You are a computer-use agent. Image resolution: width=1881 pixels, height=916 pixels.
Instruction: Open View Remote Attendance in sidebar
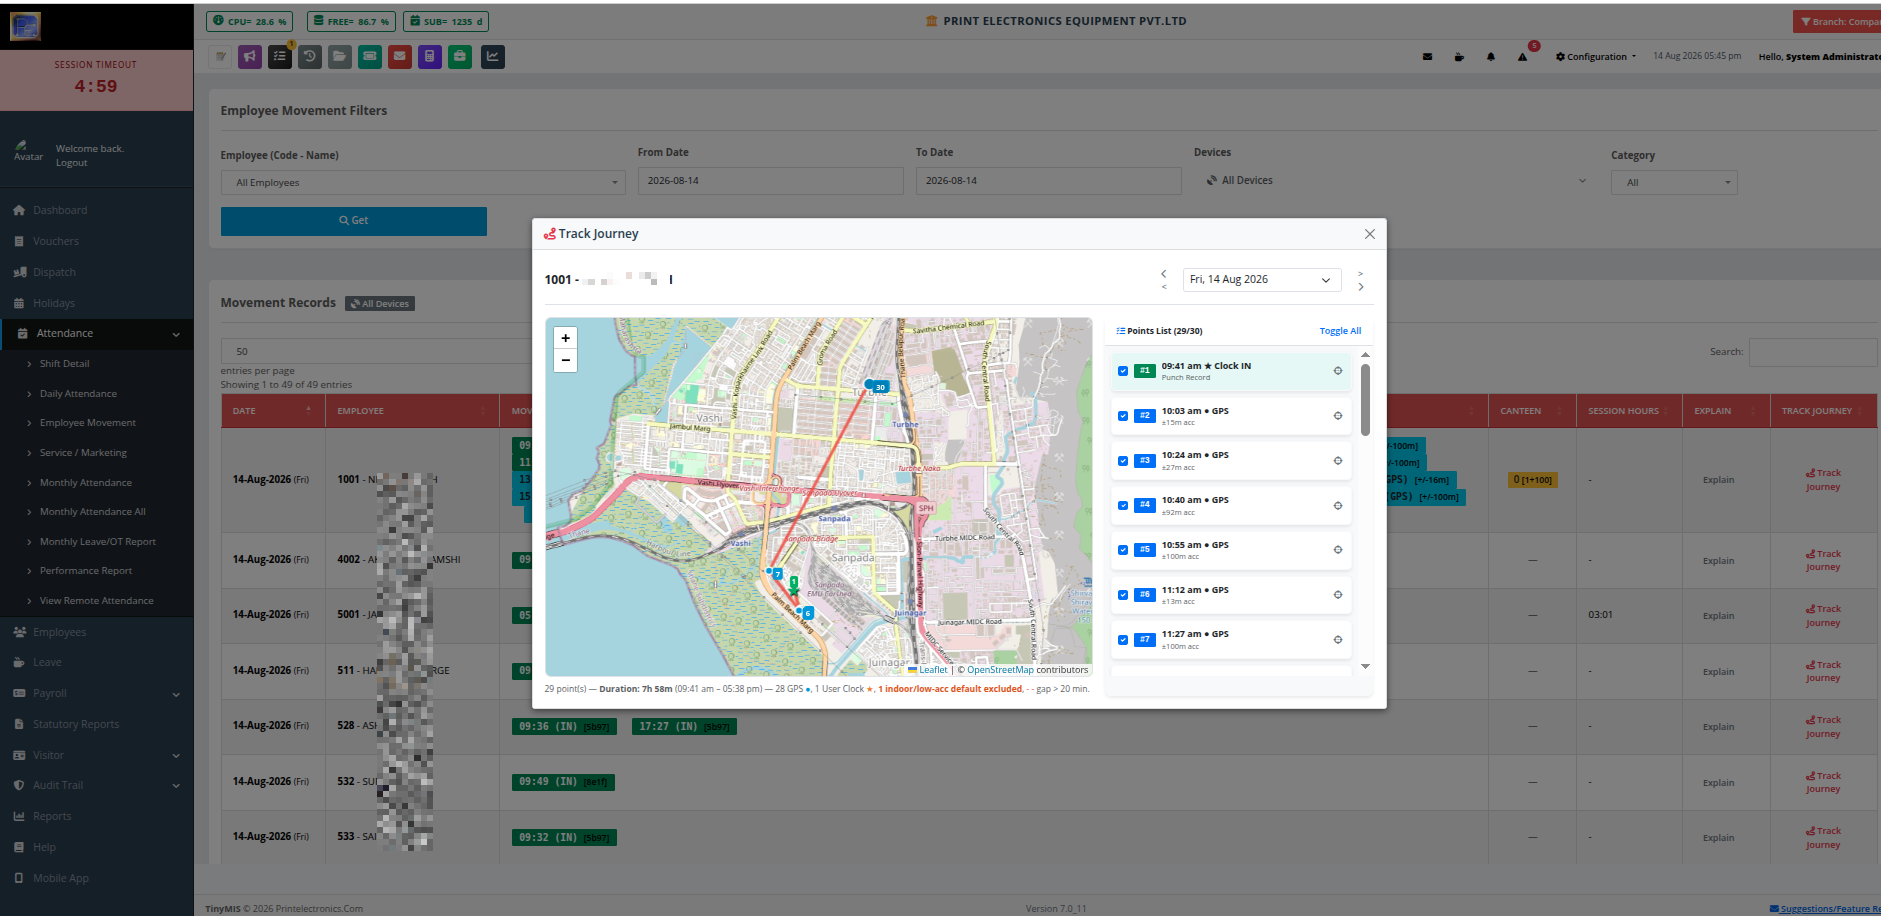pyautogui.click(x=97, y=601)
